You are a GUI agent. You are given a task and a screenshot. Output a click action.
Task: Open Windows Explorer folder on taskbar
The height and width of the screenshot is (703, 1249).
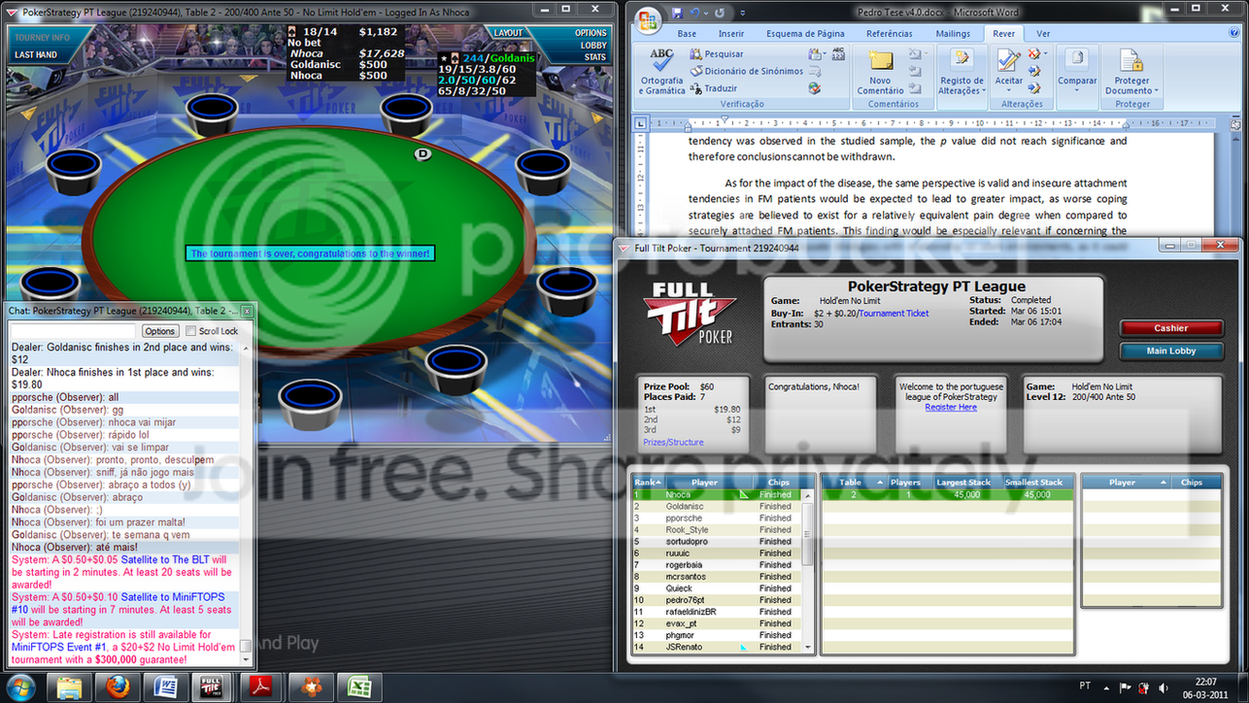click(x=69, y=687)
